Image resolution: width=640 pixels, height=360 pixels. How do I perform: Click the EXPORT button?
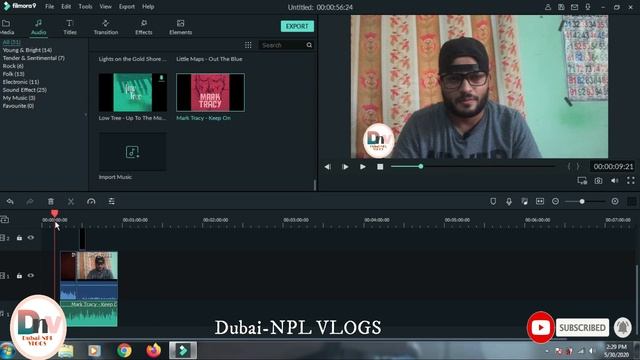click(x=297, y=26)
